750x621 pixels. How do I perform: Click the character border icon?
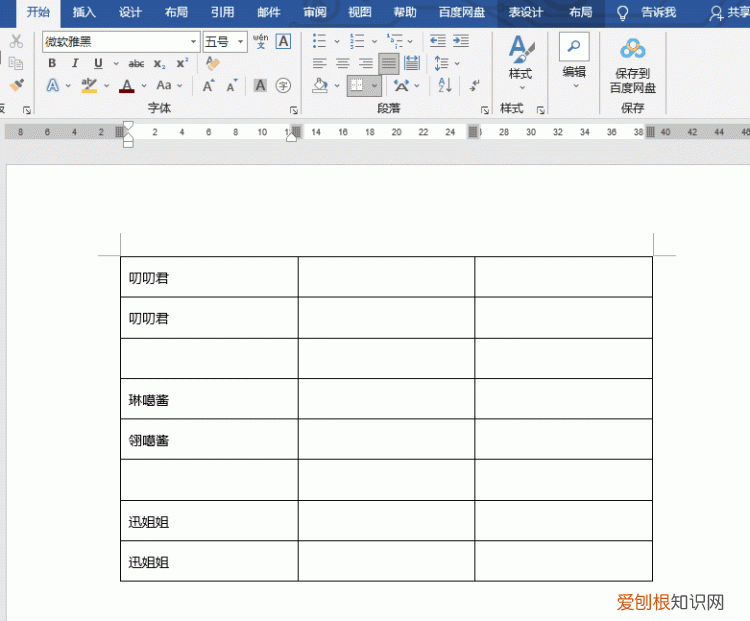284,42
